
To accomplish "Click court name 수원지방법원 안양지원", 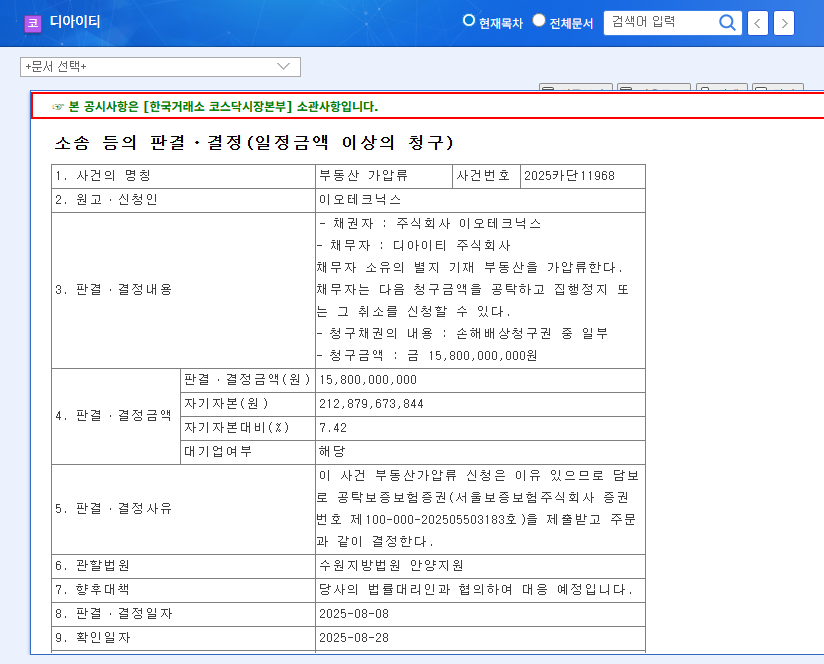I will point(392,566).
